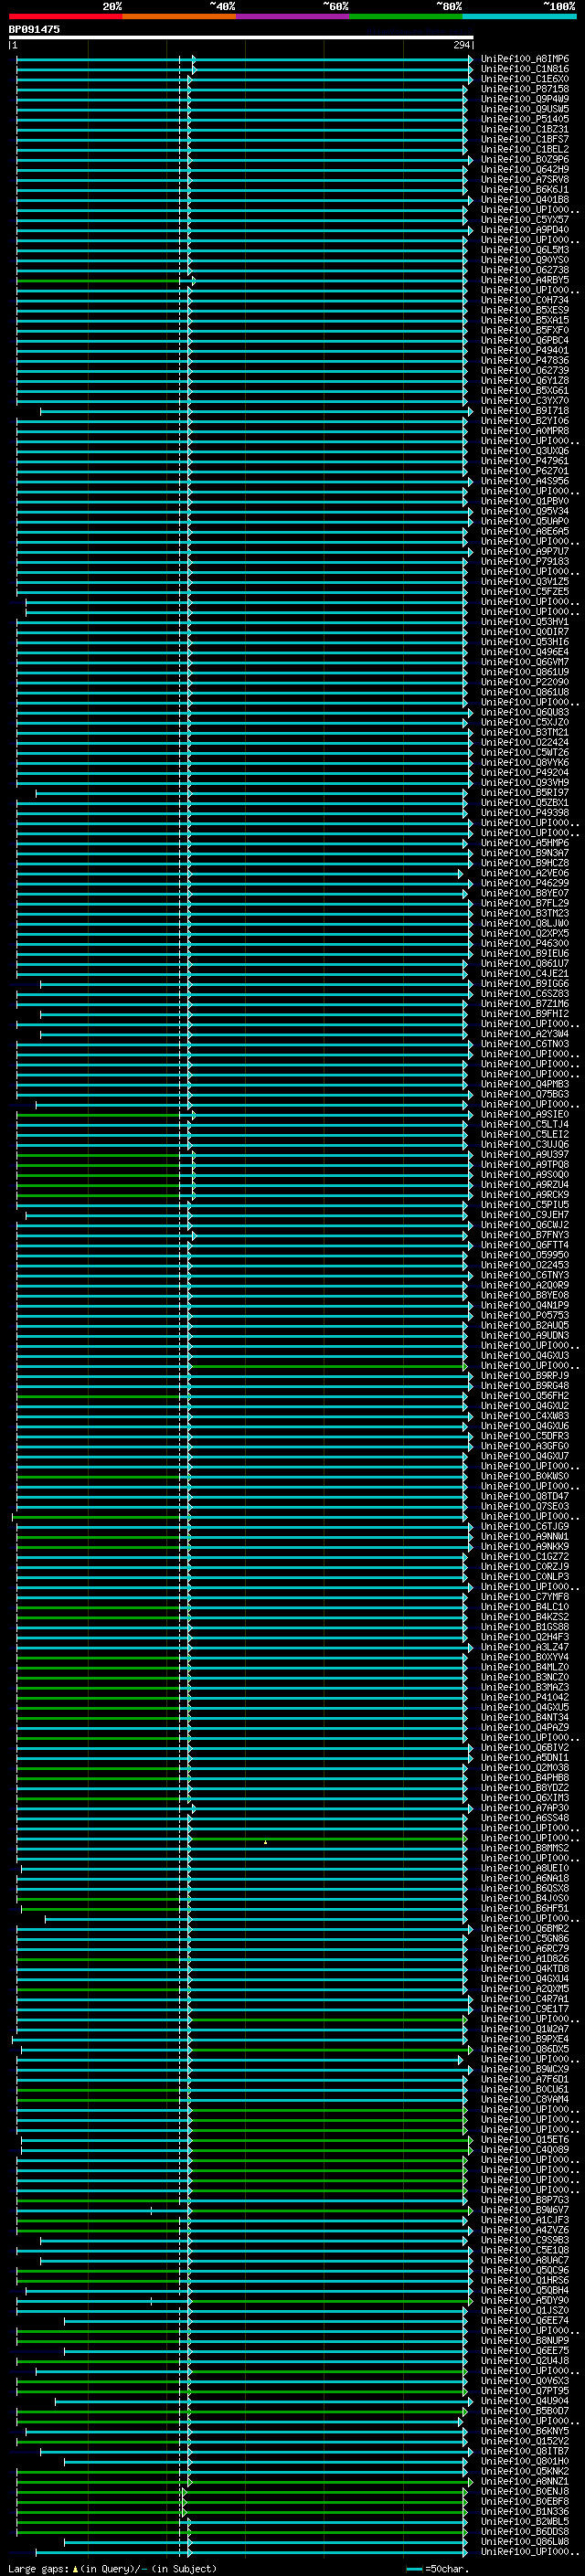
Task: Select the label UniRef100_Q6PBC4
Action: tap(525, 340)
